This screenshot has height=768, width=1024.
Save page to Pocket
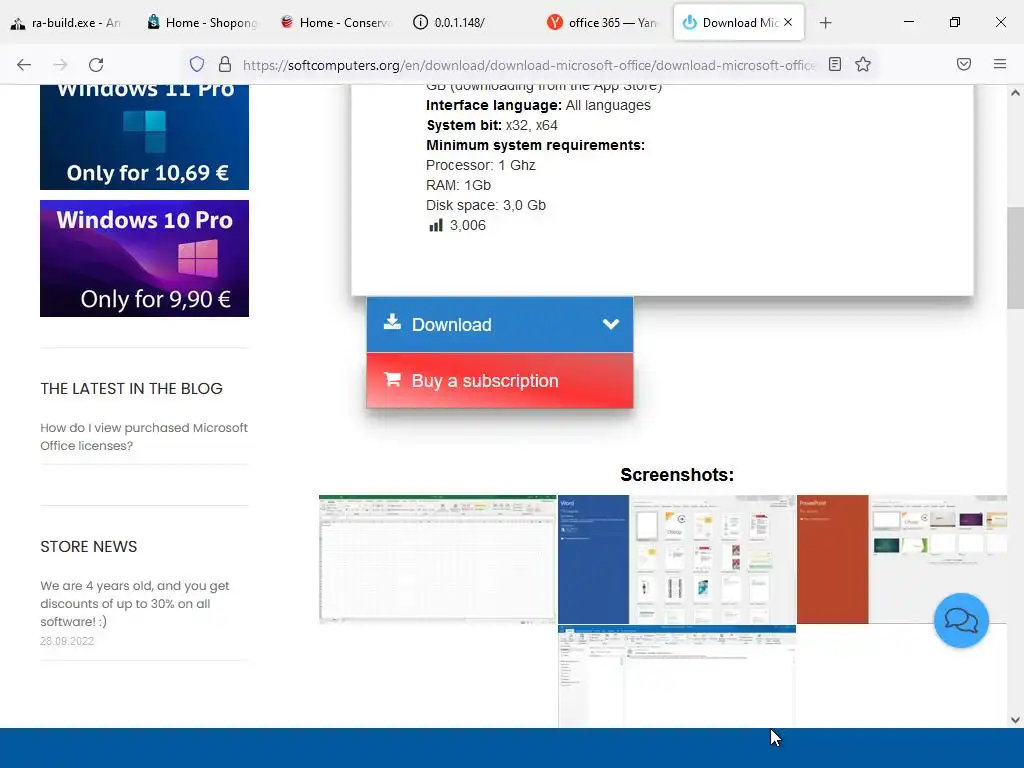[x=964, y=64]
